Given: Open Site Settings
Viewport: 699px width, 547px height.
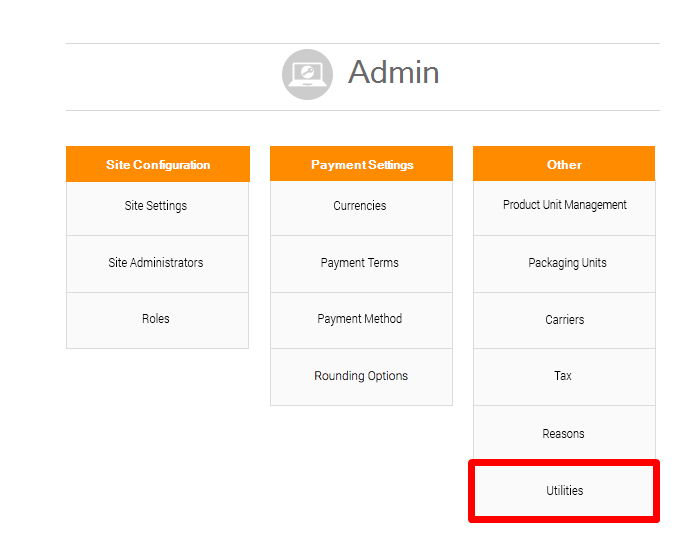Looking at the screenshot, I should [156, 206].
